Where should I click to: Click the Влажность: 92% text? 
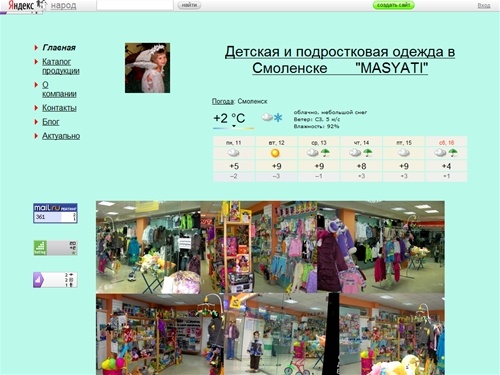pyautogui.click(x=316, y=126)
